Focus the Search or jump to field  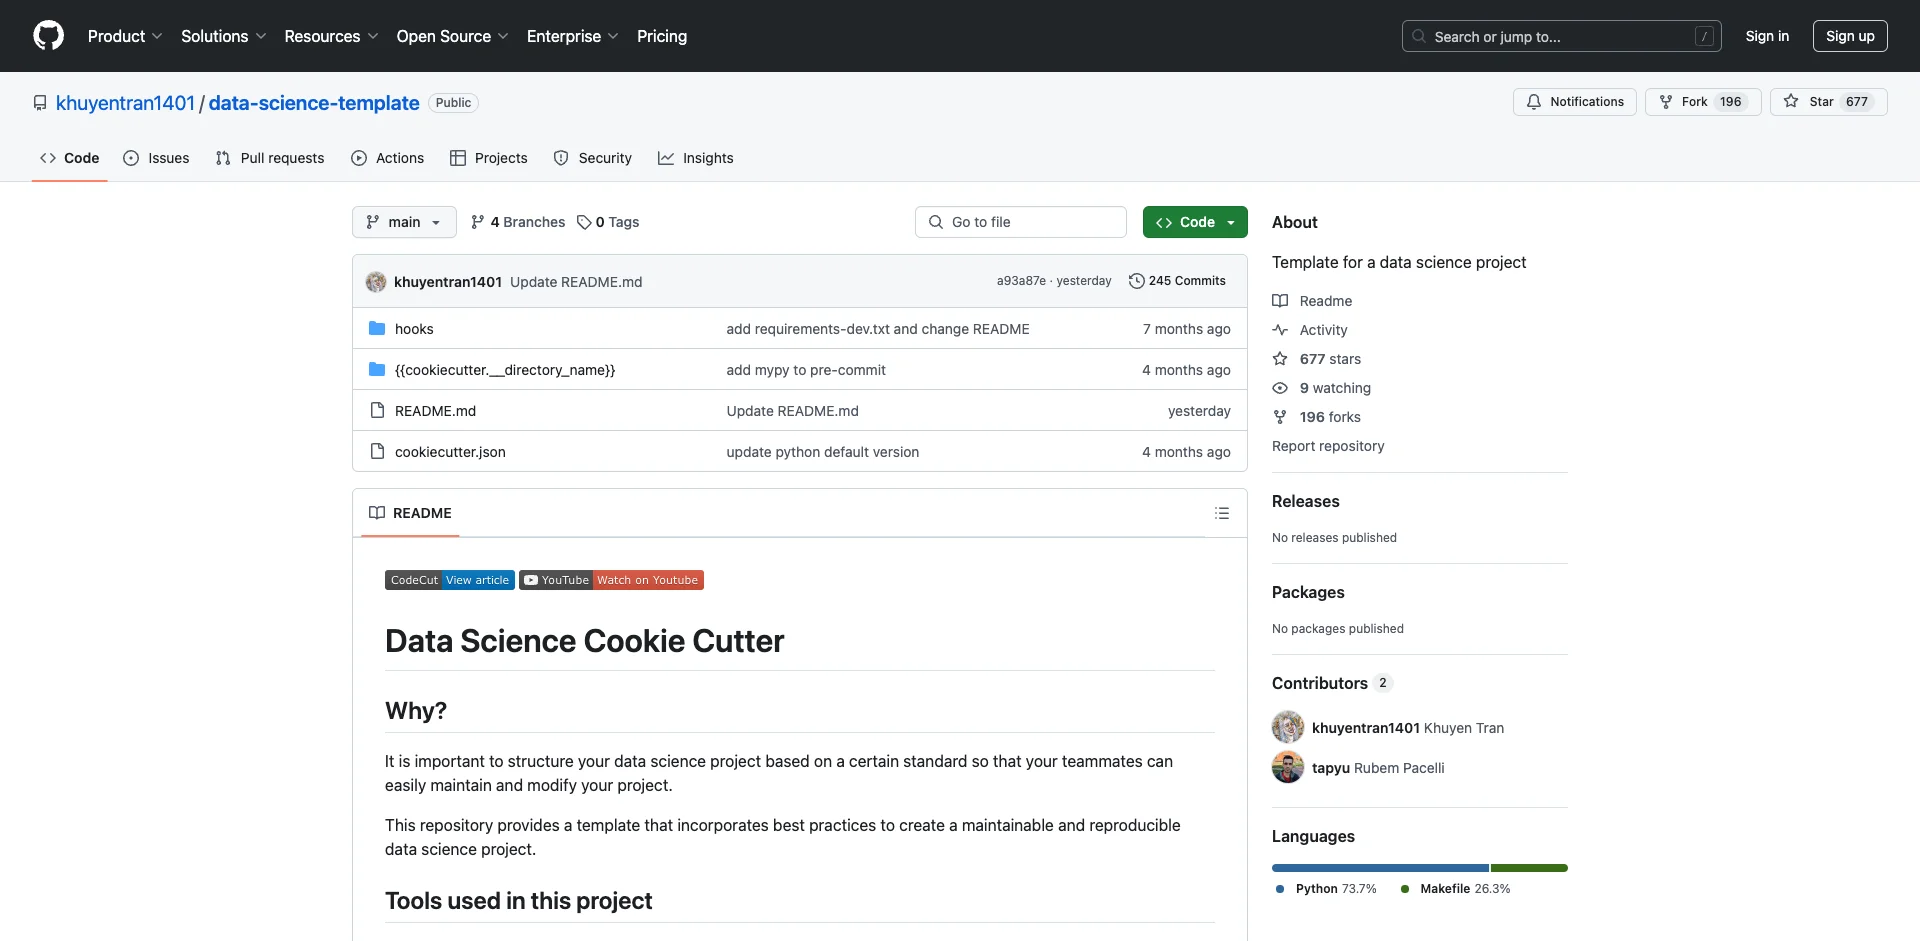[x=1562, y=36]
